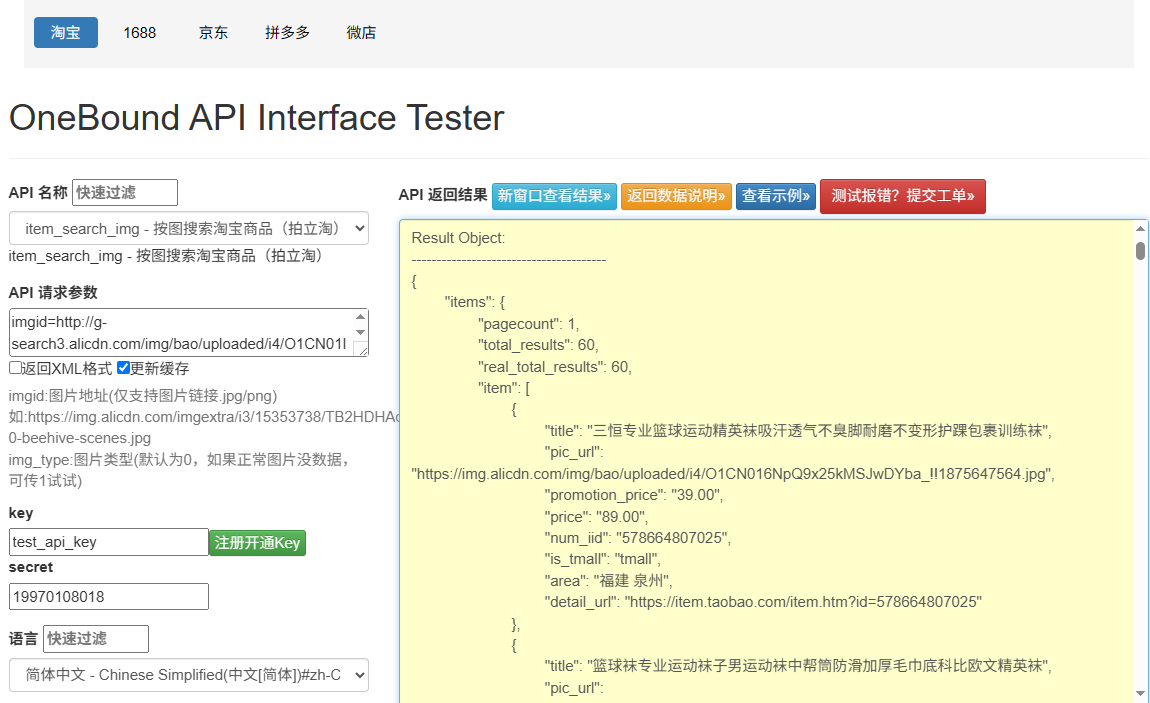Expand the item_search_img API dropdown

click(x=189, y=228)
